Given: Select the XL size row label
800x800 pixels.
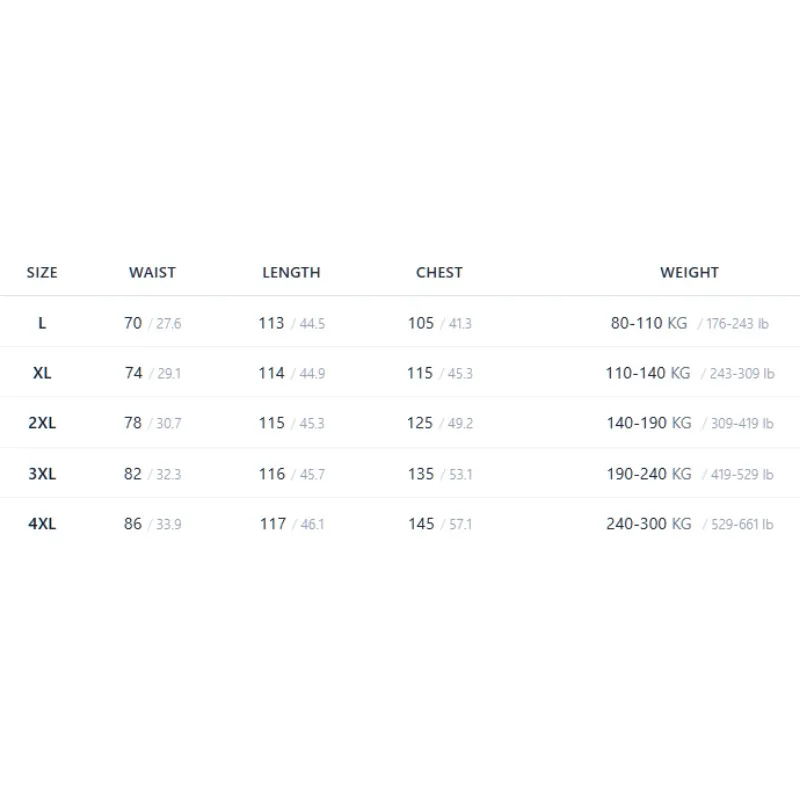Looking at the screenshot, I should point(42,373).
